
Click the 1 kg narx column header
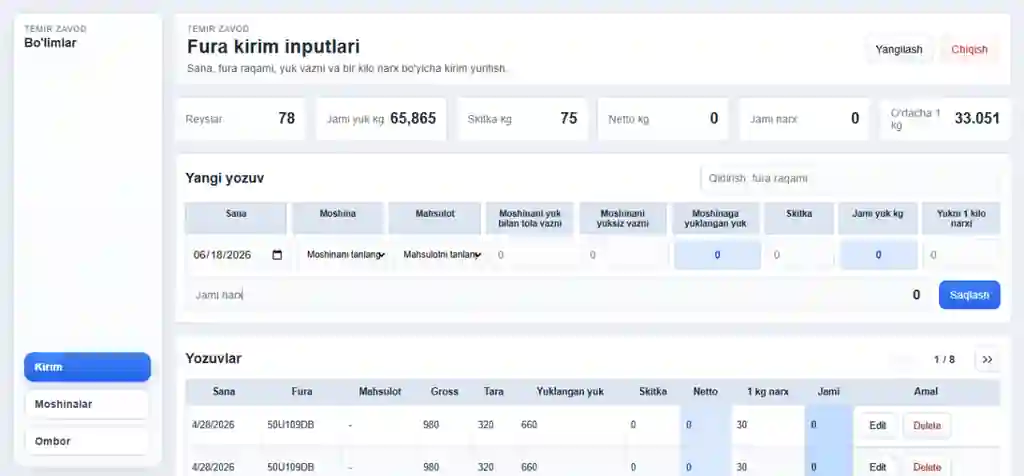[x=768, y=392]
